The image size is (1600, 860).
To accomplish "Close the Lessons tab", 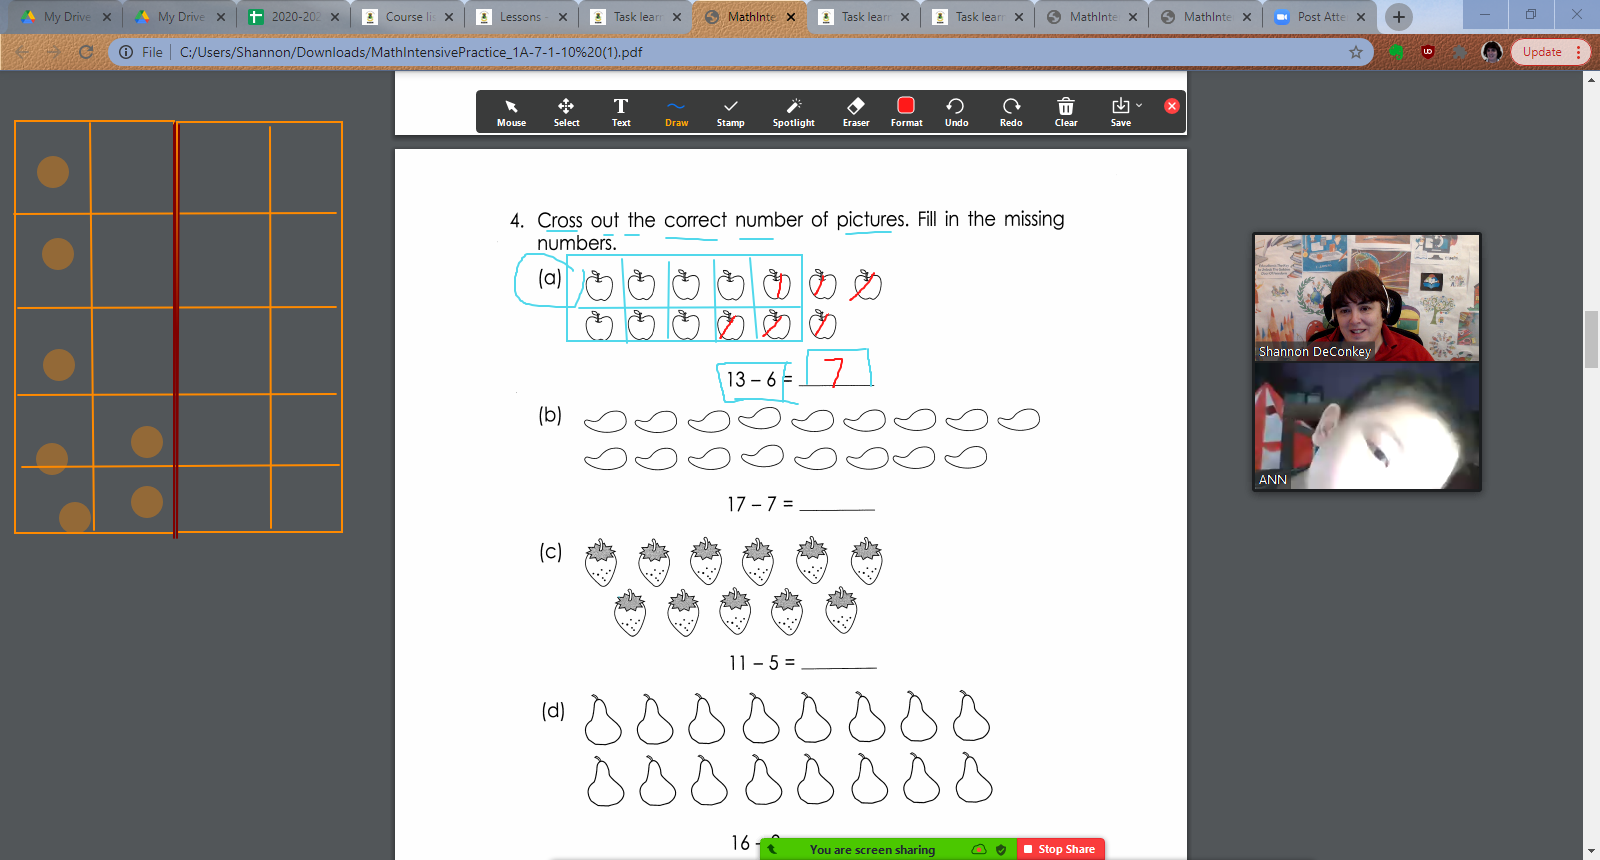I will coord(563,17).
